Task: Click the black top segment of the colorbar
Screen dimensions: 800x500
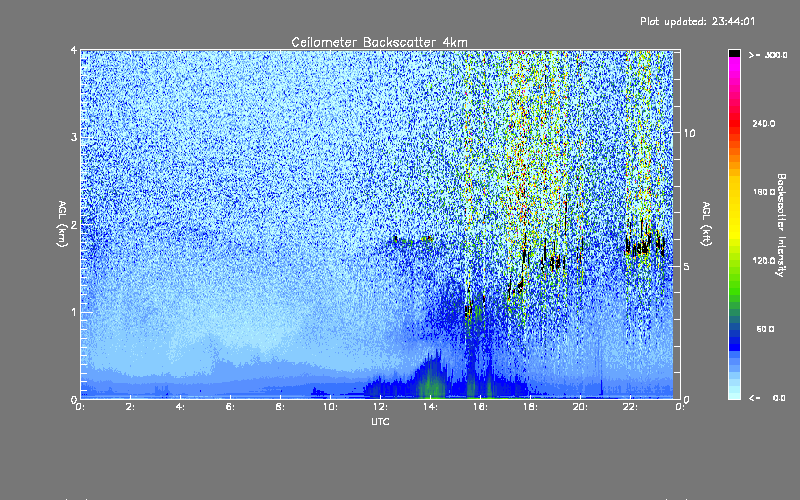Action: 734,53
